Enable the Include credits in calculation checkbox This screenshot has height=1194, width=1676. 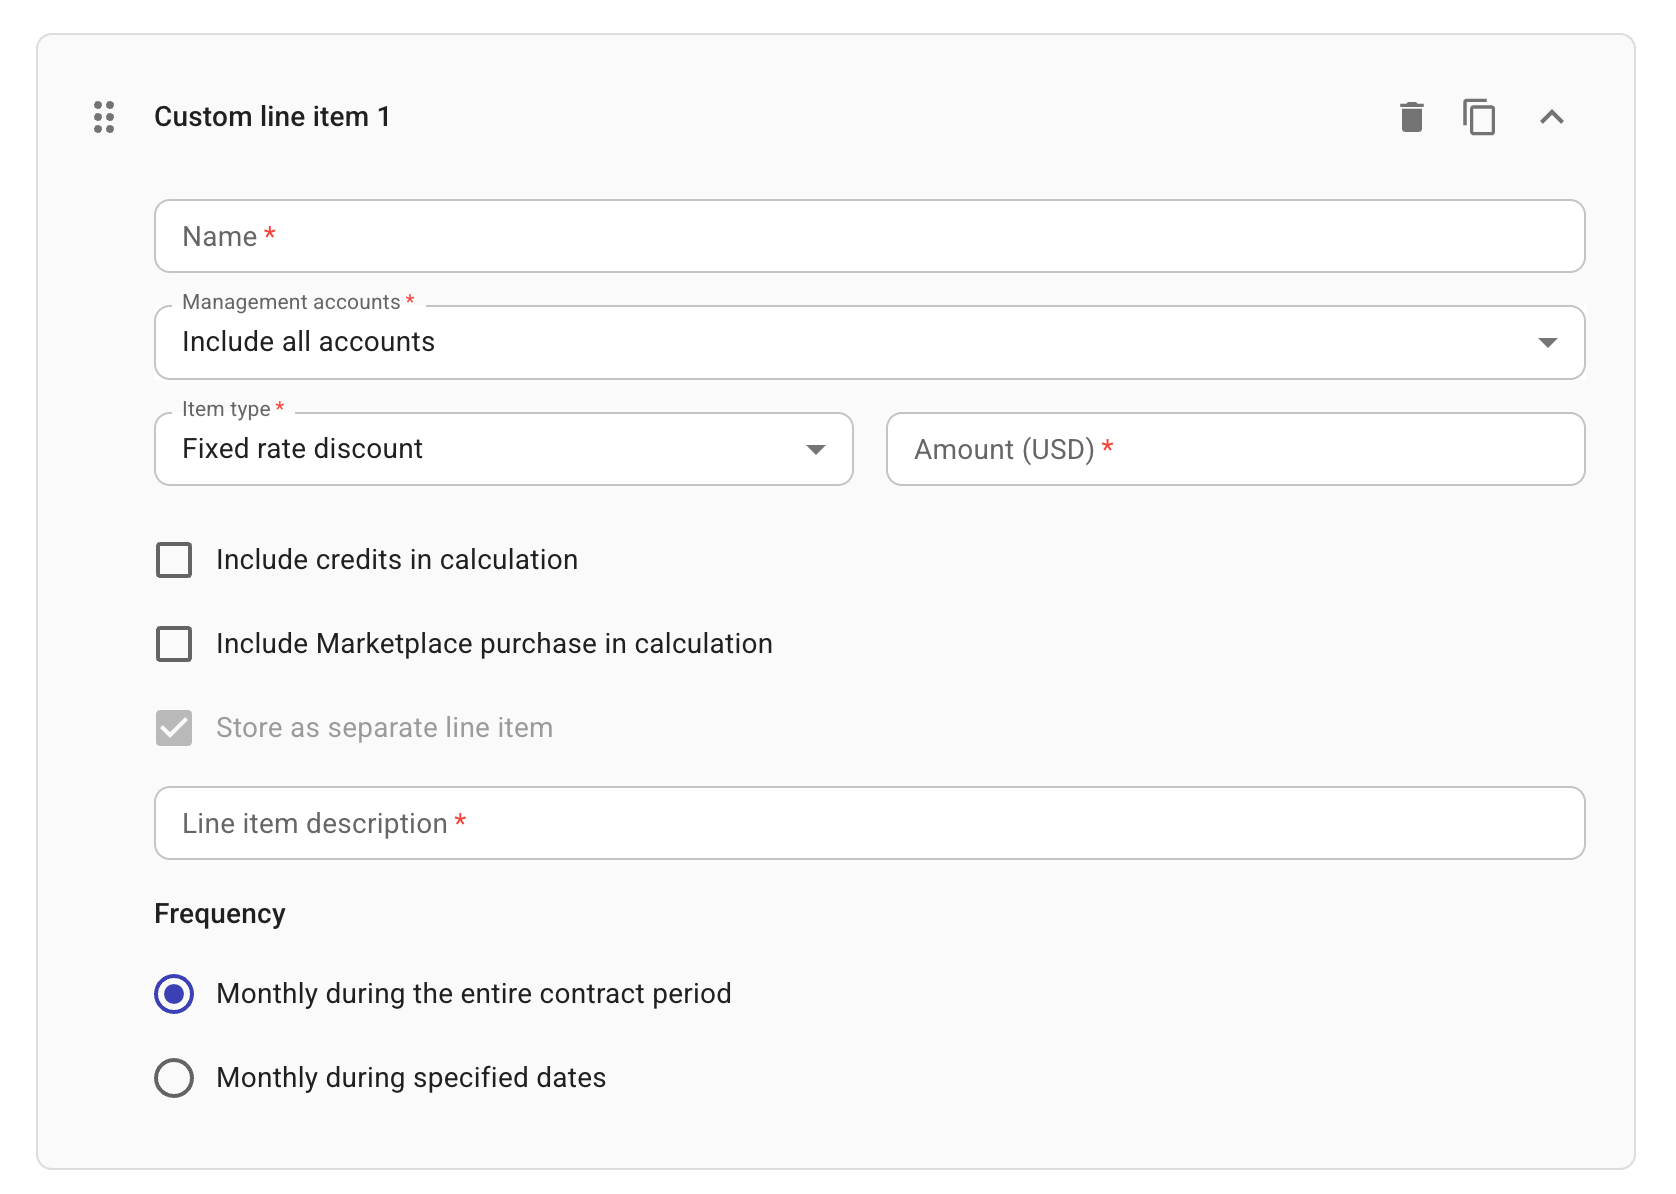pos(173,560)
